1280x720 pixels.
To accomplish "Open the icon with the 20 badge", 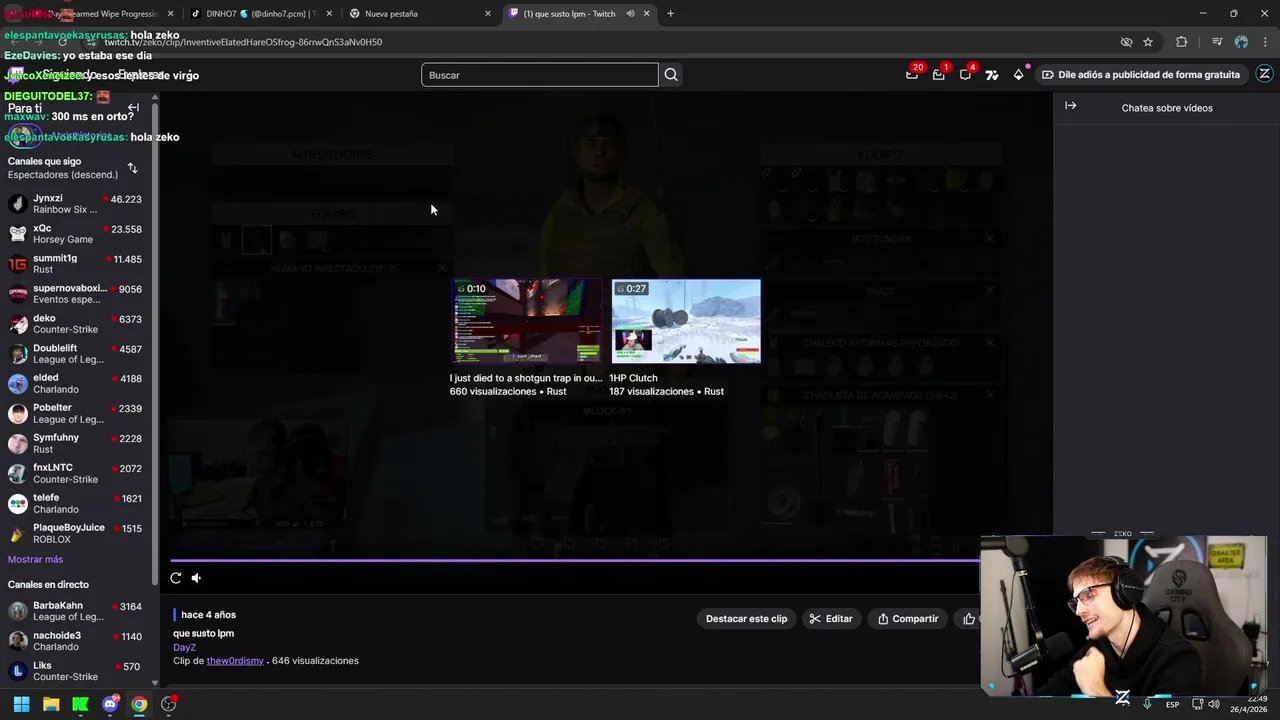I will tap(912, 74).
